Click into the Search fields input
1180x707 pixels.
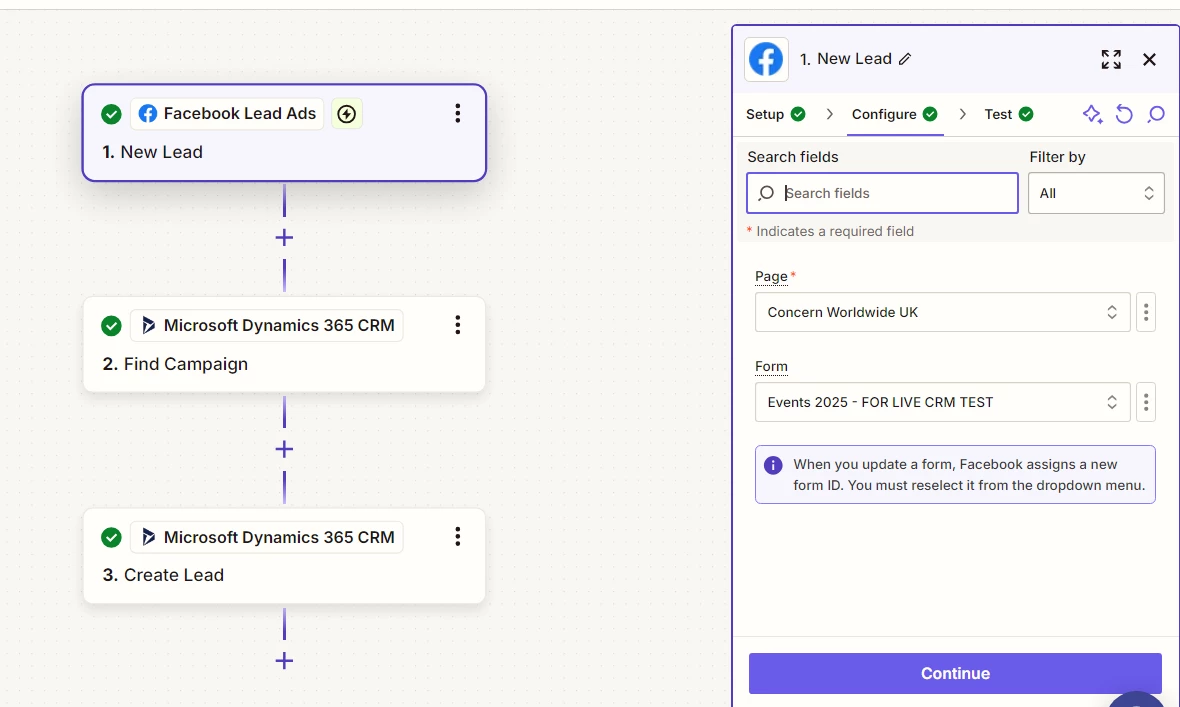click(x=882, y=194)
